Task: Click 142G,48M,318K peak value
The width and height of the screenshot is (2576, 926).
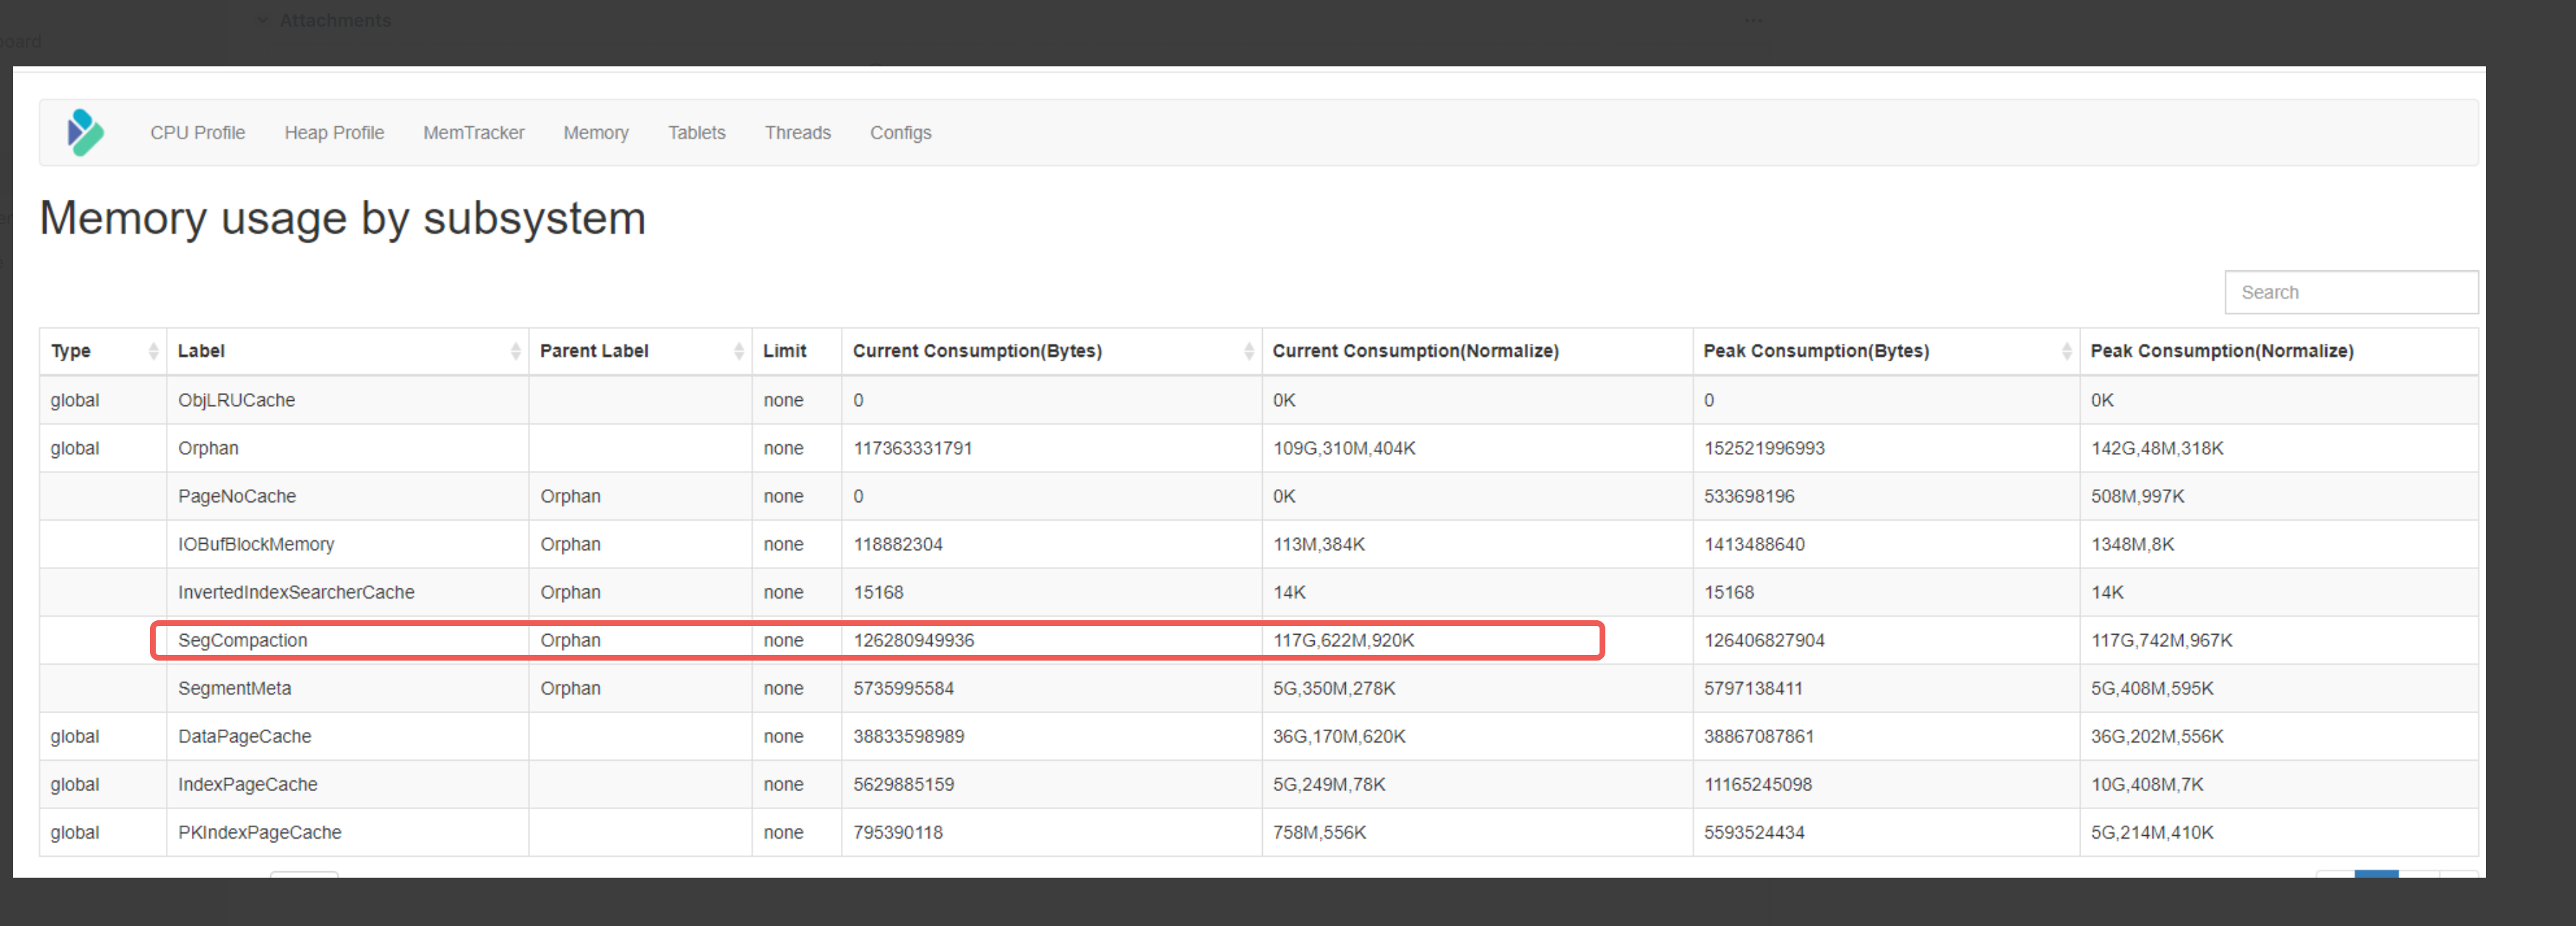Action: pyautogui.click(x=2157, y=448)
